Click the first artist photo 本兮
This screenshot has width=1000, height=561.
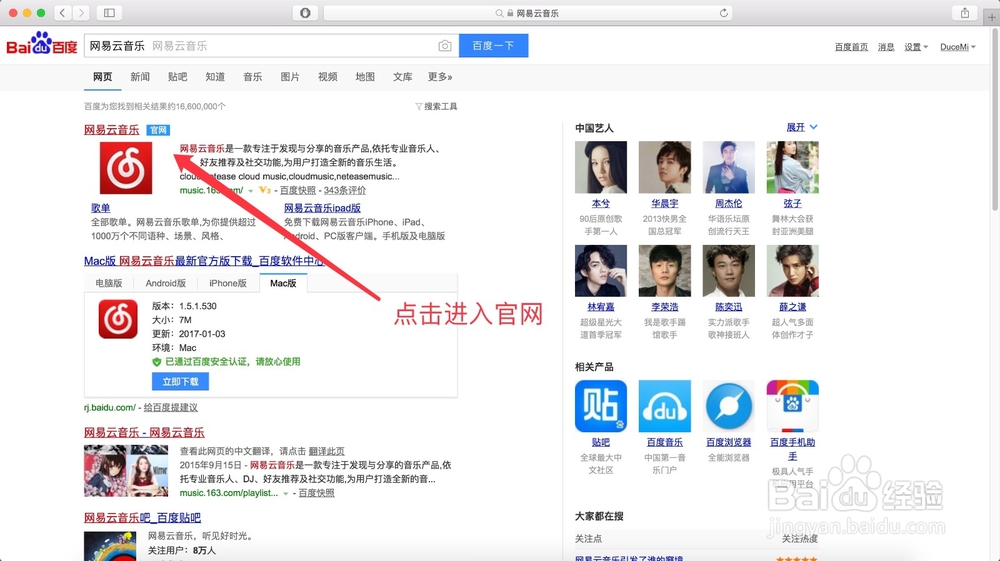pyautogui.click(x=601, y=167)
